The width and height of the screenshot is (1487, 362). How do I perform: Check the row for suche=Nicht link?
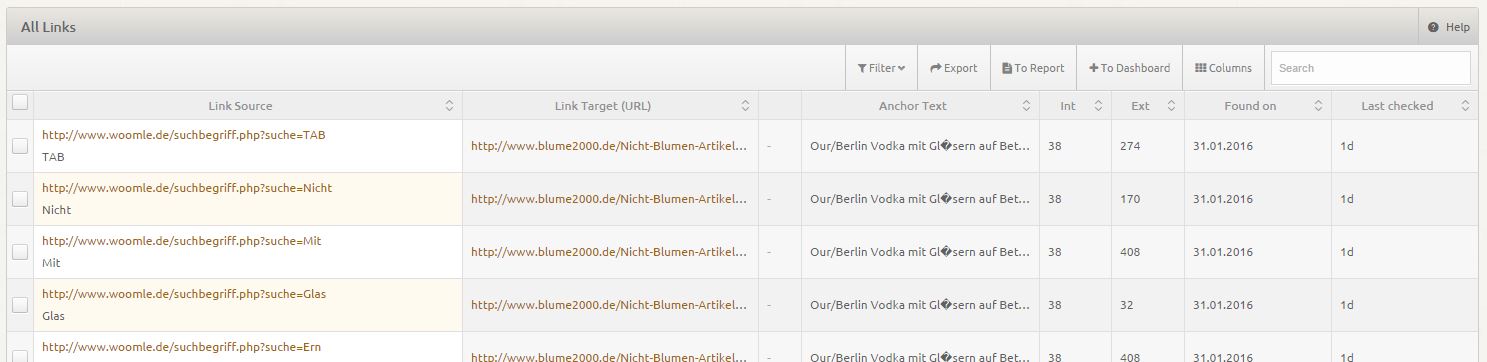pyautogui.click(x=20, y=199)
